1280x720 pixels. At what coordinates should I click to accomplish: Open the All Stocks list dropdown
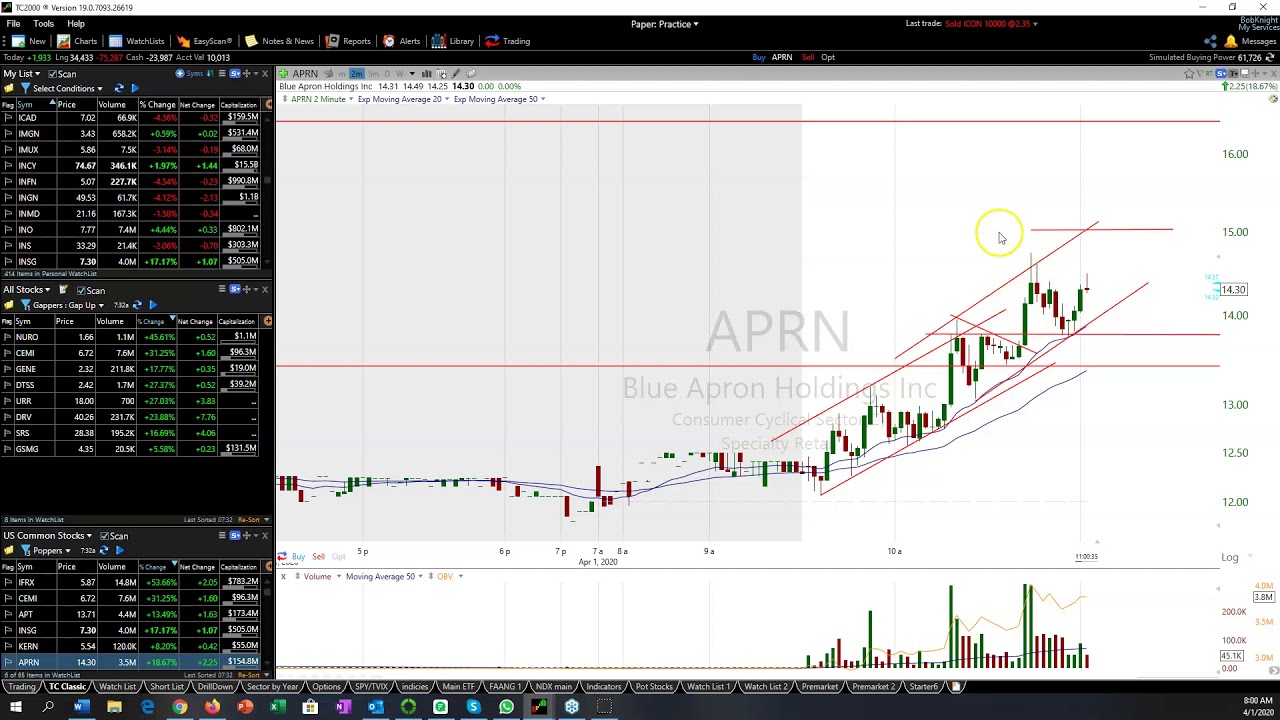click(x=26, y=290)
